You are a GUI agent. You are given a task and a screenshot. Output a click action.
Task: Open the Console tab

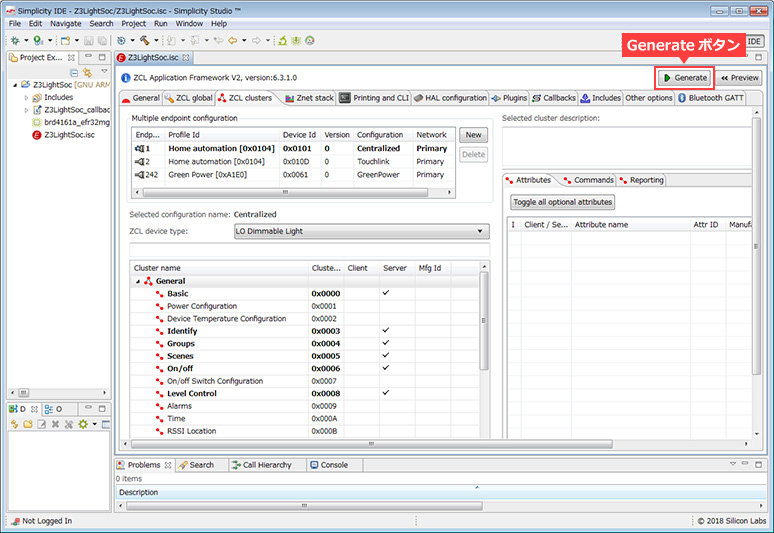pos(329,465)
